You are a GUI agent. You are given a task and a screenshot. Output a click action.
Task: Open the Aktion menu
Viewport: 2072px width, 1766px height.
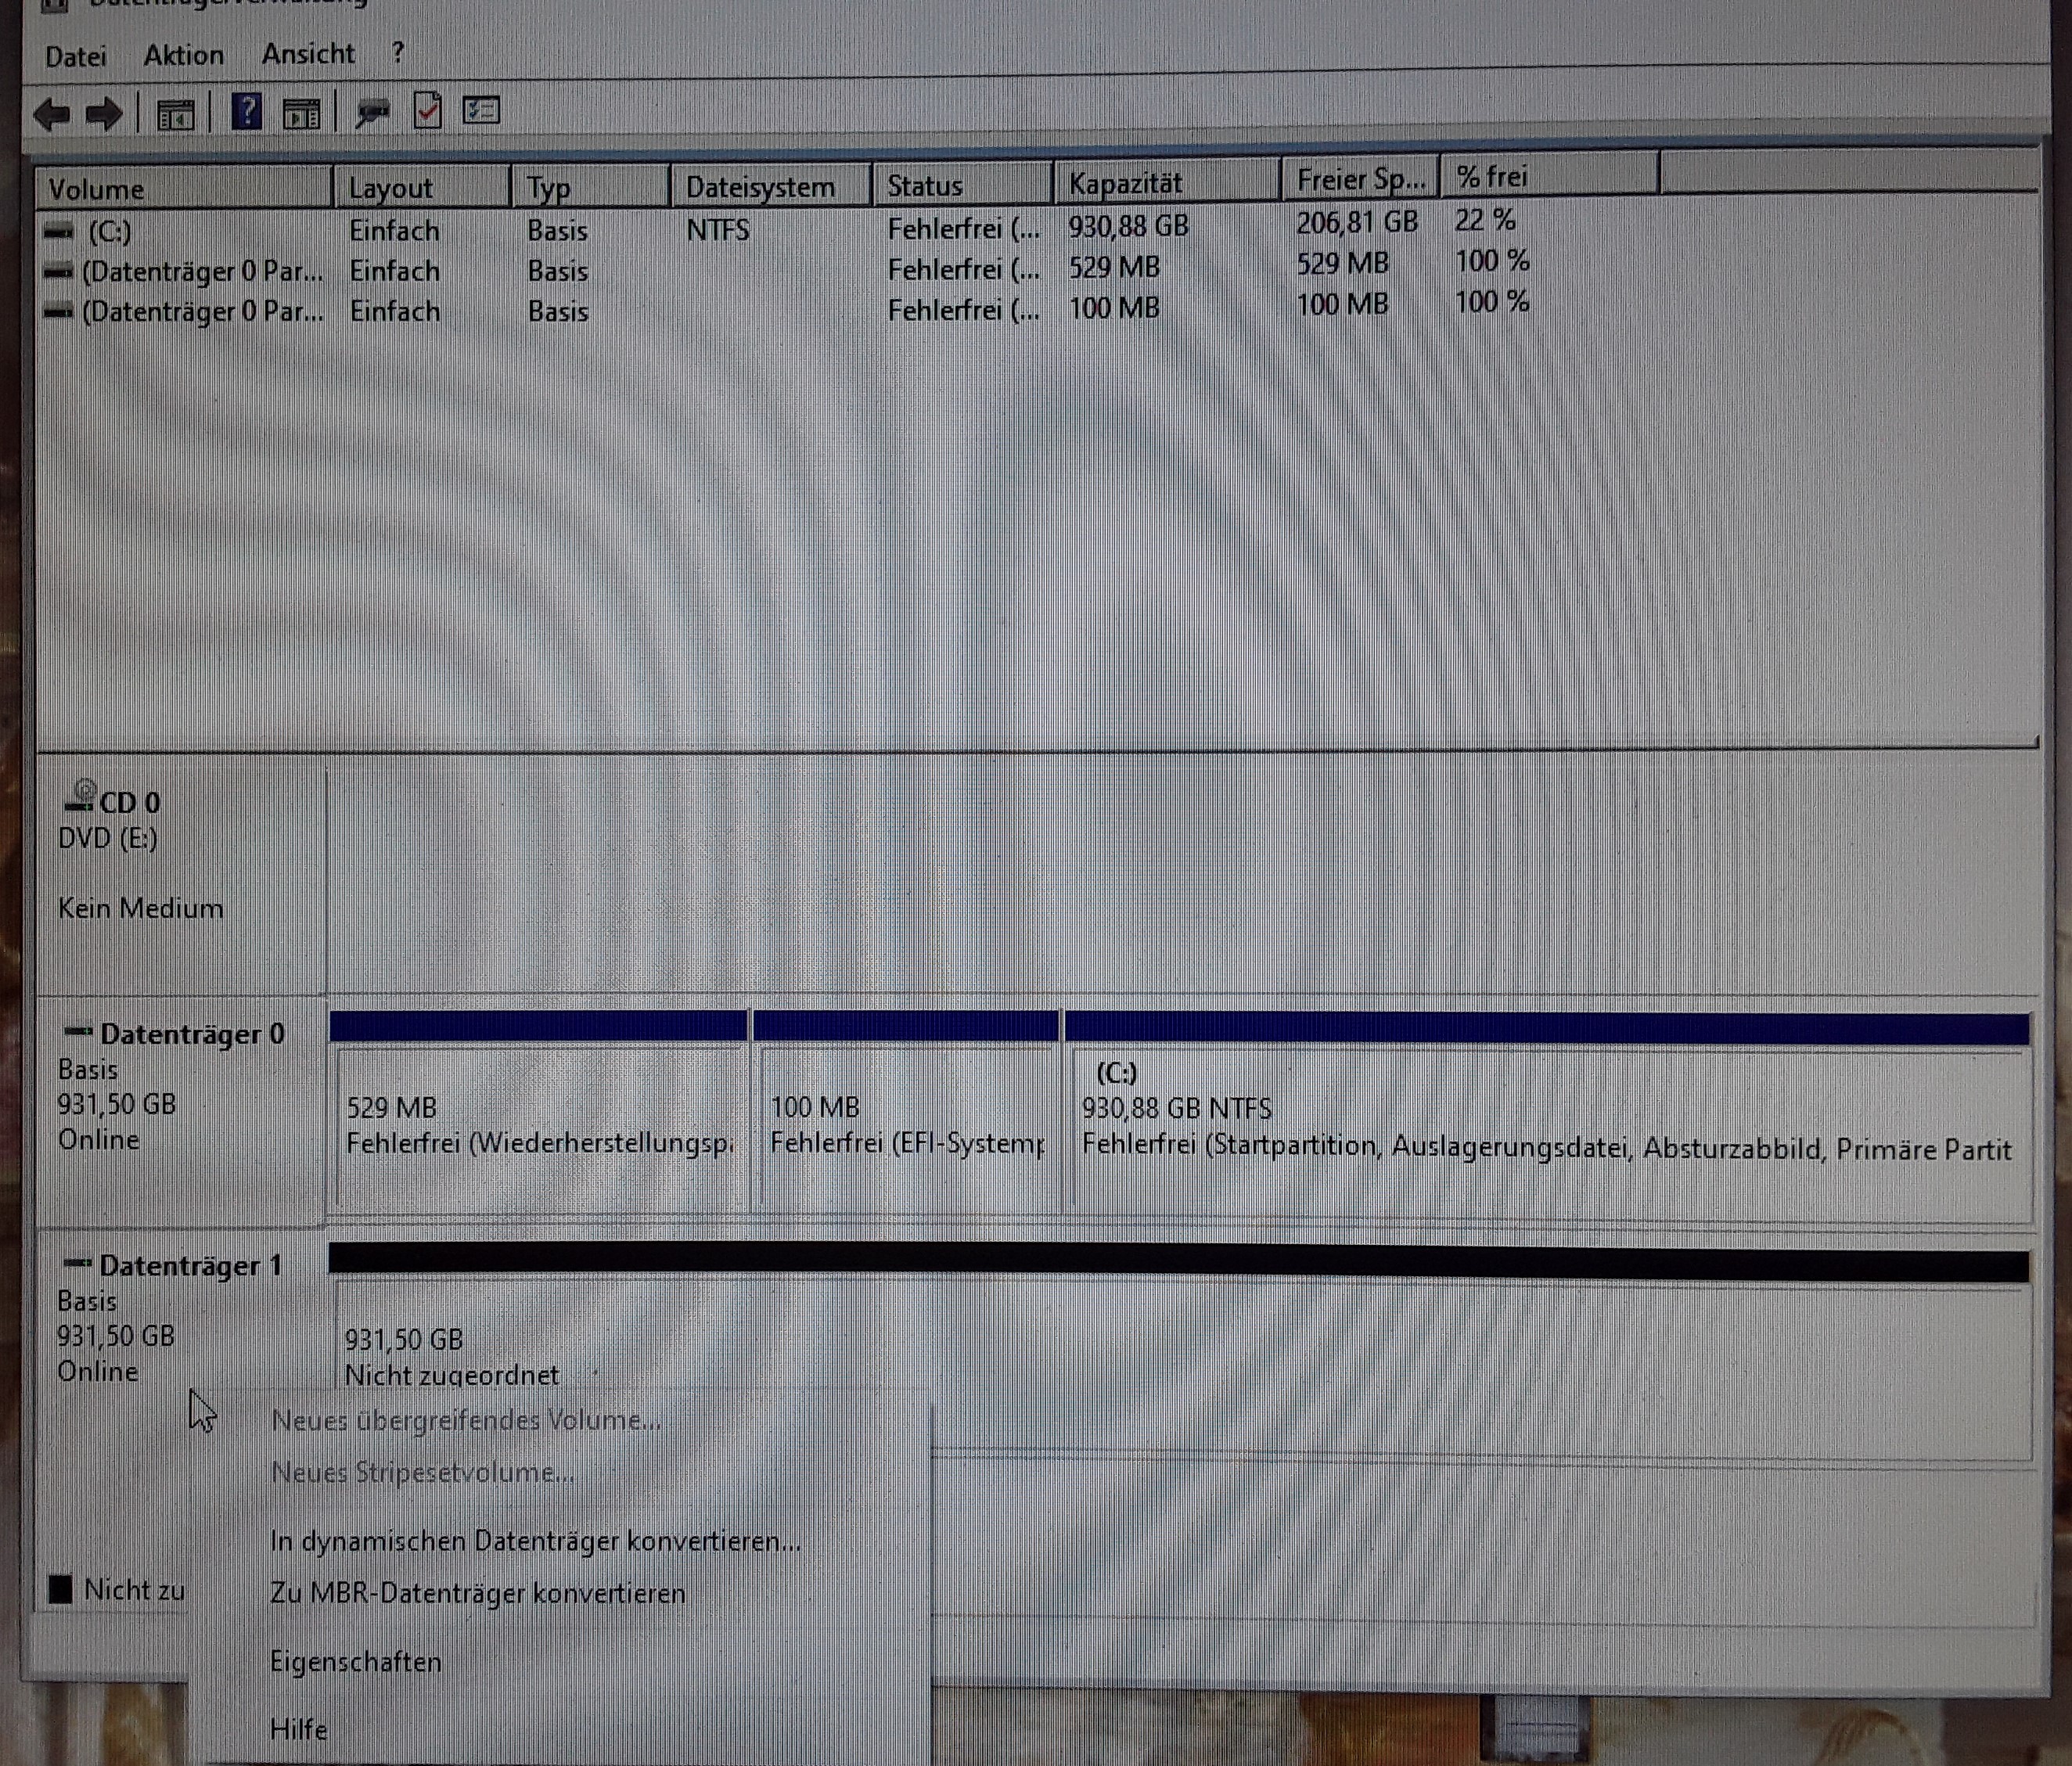click(183, 55)
